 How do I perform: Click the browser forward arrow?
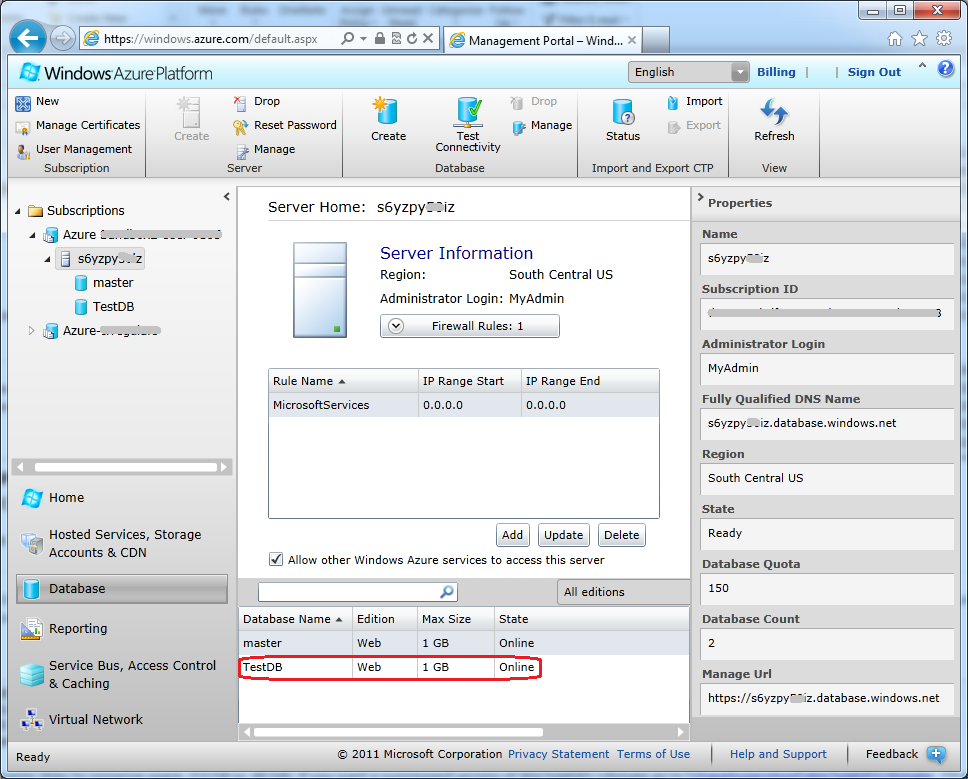pyautogui.click(x=62, y=38)
